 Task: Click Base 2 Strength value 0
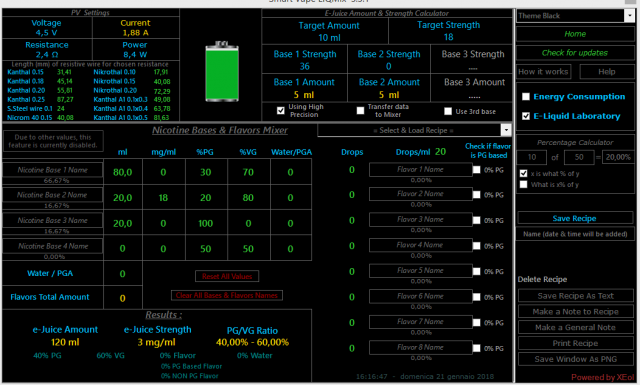click(389, 66)
